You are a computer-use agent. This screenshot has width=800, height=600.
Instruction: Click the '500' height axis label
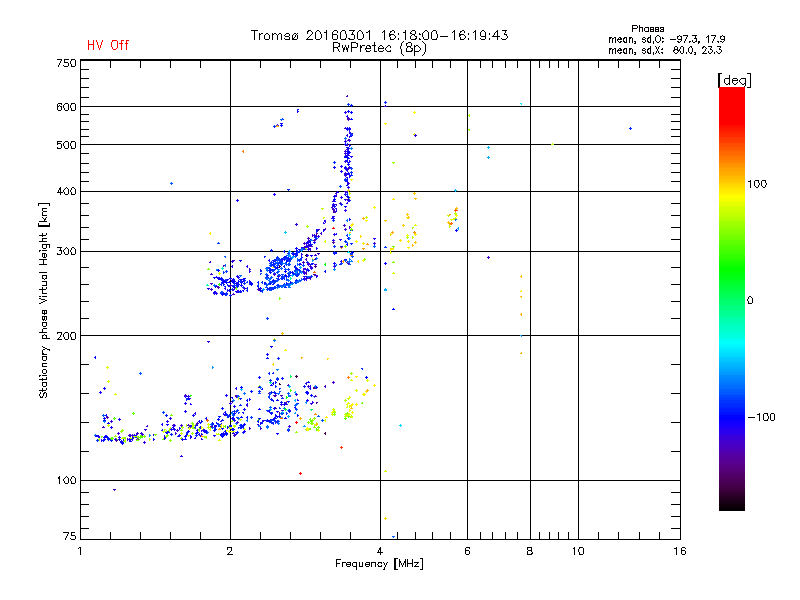pyautogui.click(x=66, y=145)
